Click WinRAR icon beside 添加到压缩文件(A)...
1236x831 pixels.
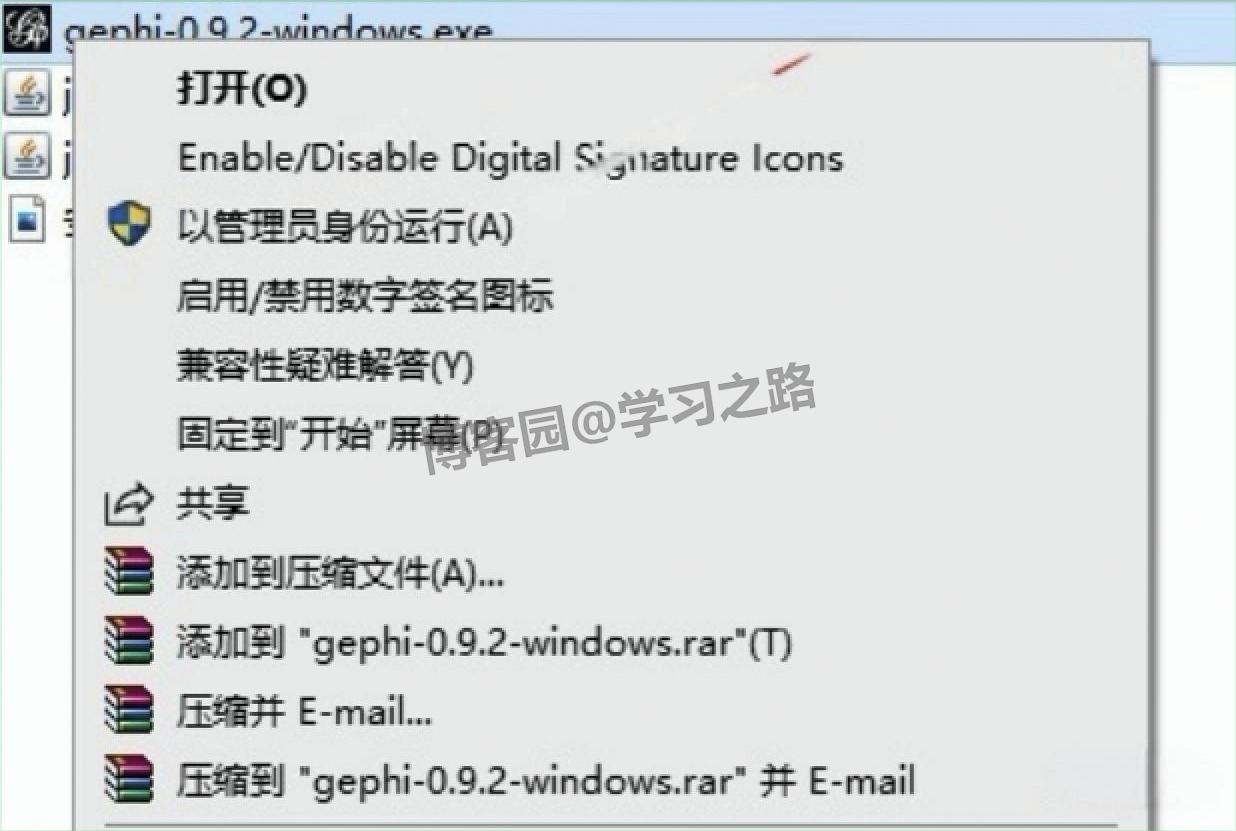pyautogui.click(x=129, y=572)
